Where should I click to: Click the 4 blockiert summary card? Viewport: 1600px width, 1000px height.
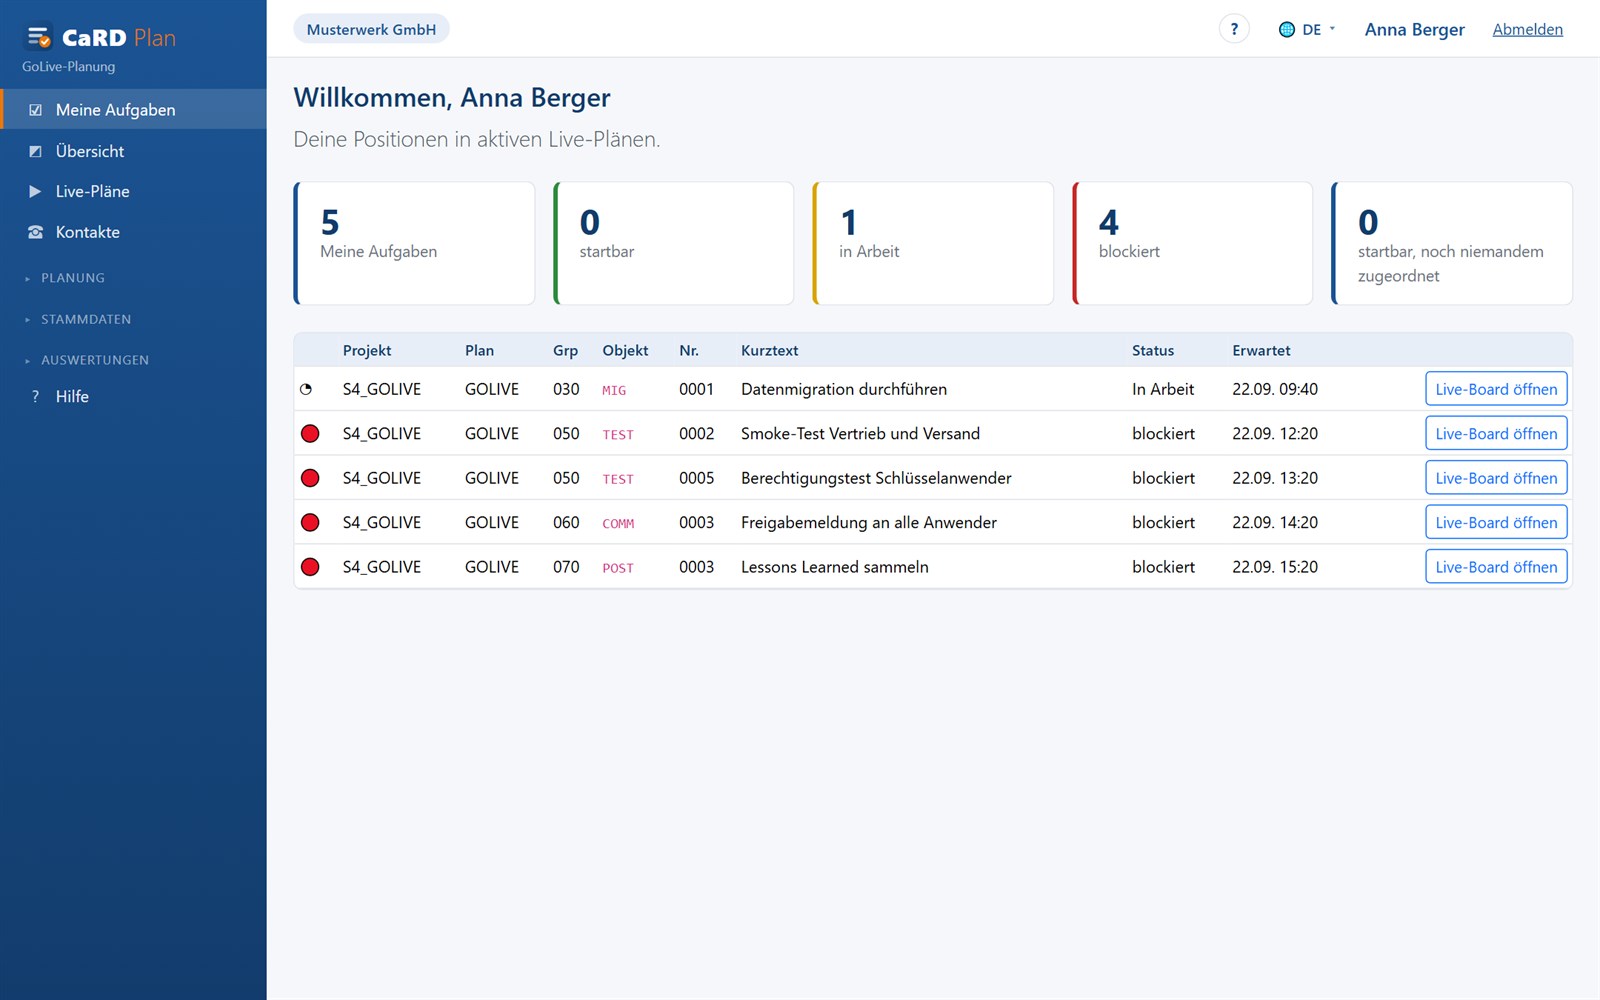tap(1192, 243)
